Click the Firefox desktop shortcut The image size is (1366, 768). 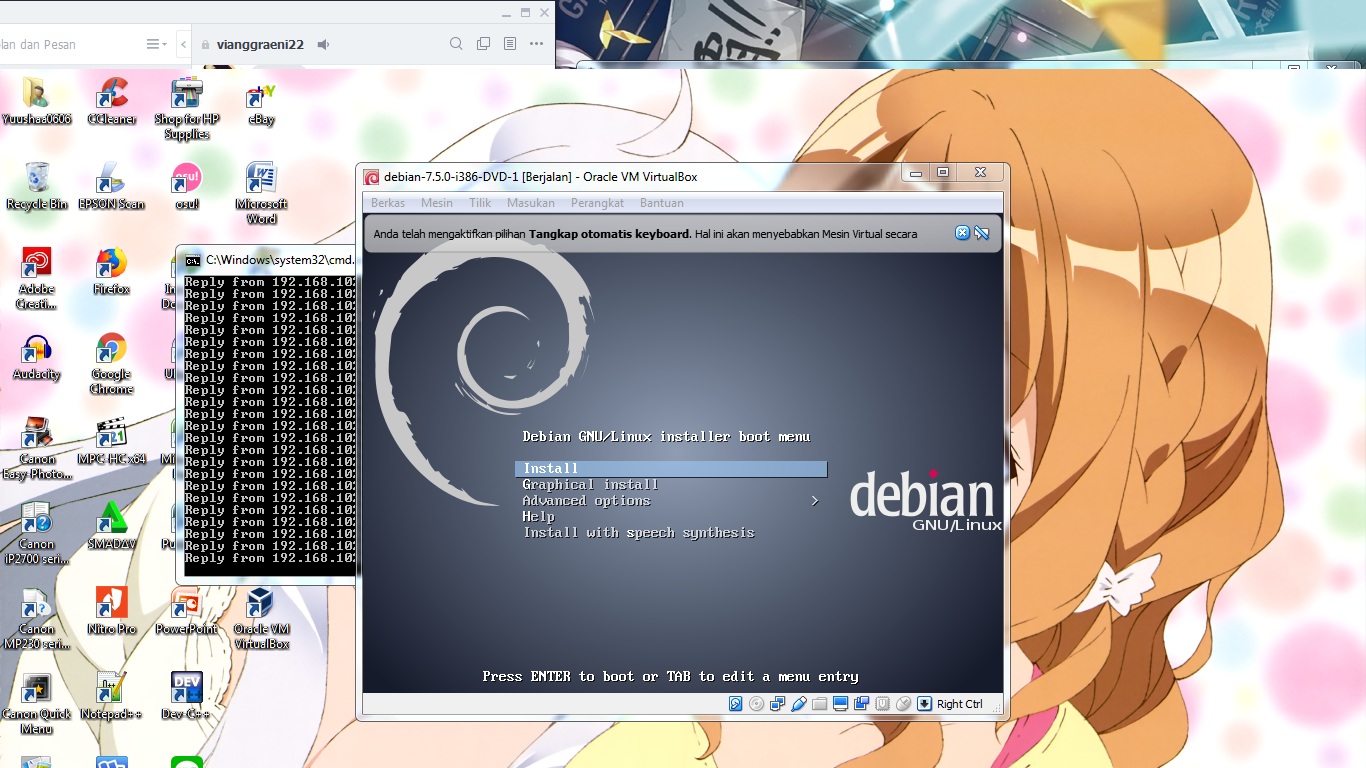click(111, 271)
